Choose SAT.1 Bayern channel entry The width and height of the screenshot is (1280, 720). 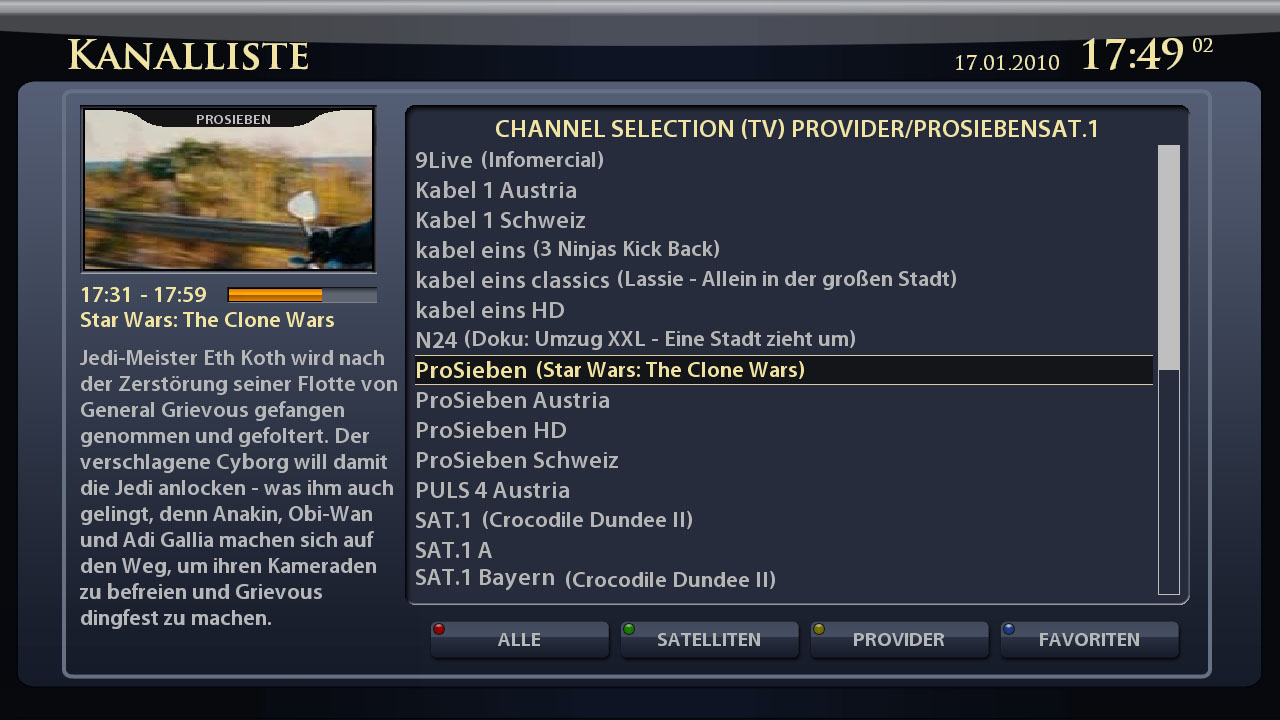point(784,579)
